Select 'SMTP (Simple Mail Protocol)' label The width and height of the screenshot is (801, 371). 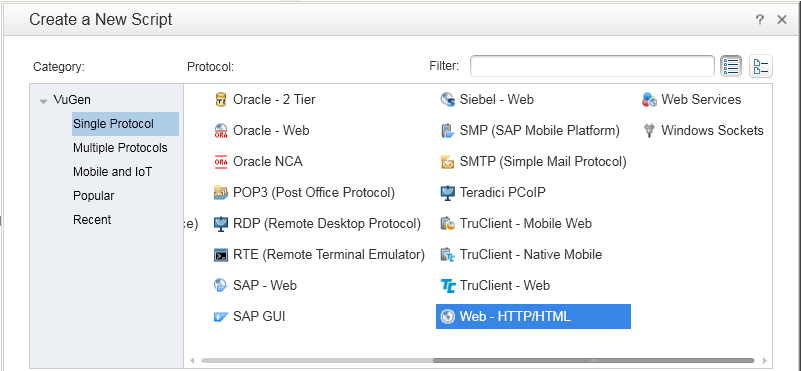(x=543, y=161)
